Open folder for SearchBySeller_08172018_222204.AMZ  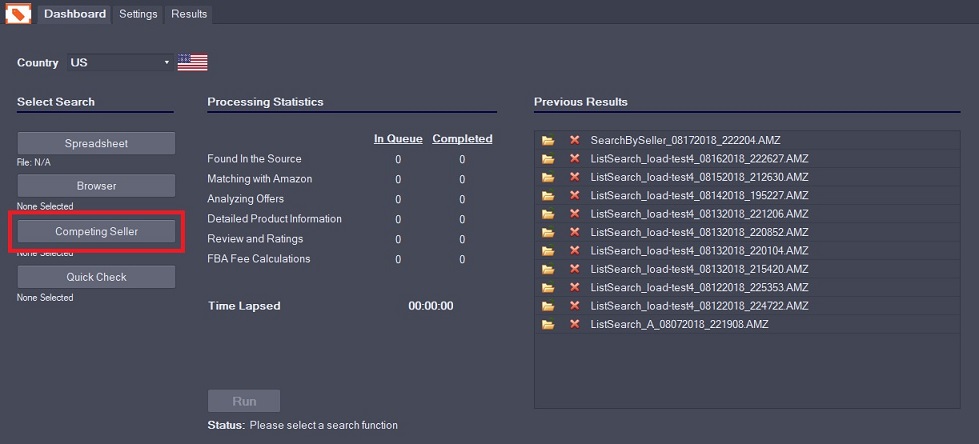pos(548,140)
